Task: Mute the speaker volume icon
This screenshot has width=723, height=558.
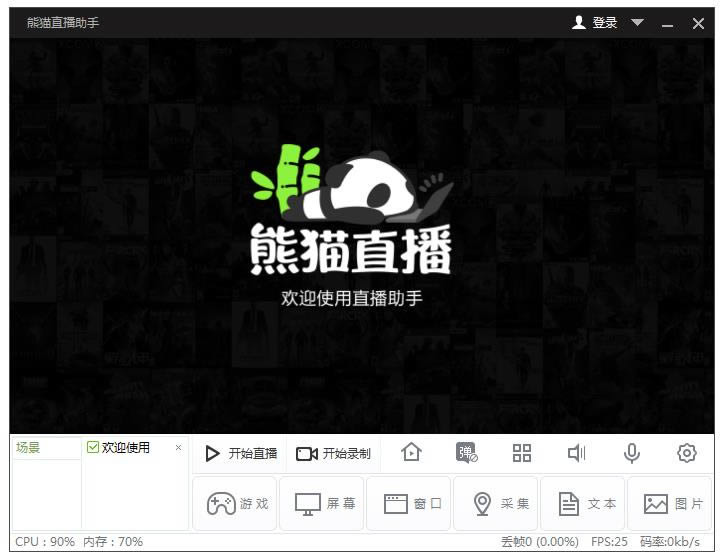Action: 577,453
